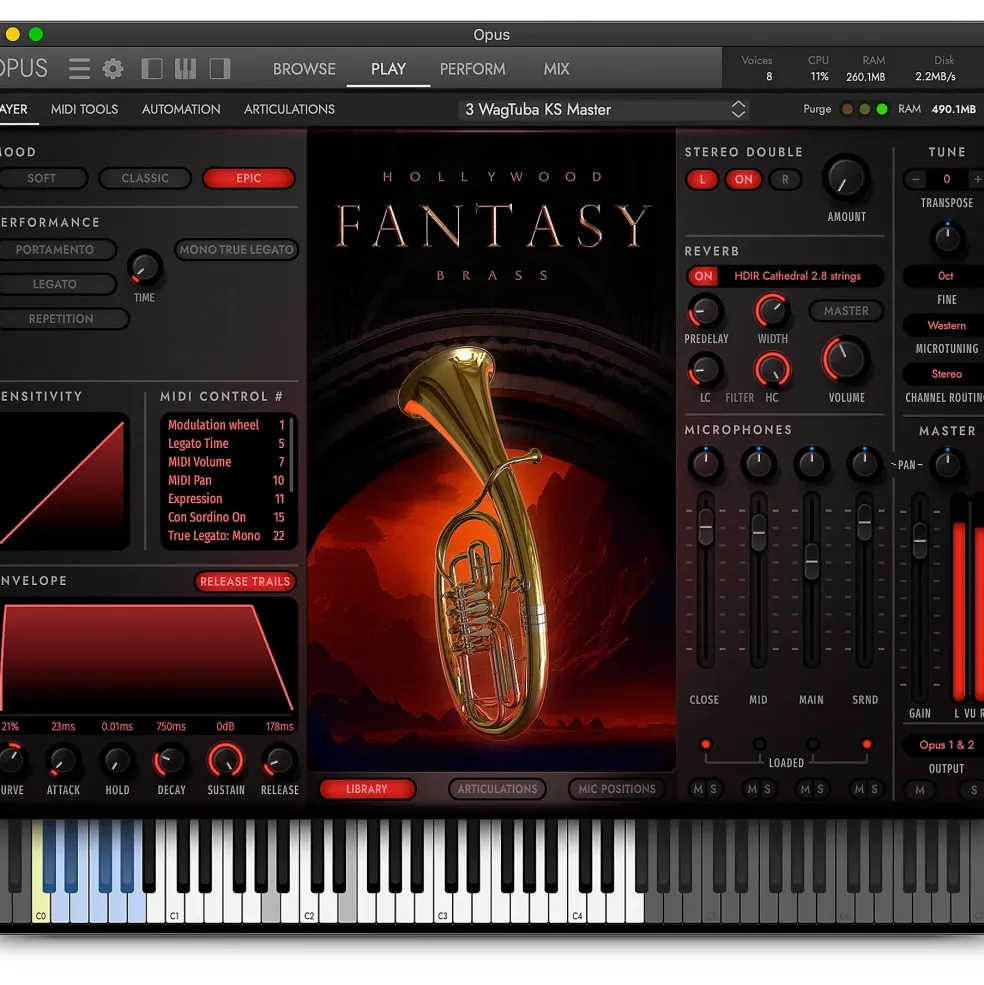Toggle the Reverb ON switch
This screenshot has height=985, width=984.
703,276
